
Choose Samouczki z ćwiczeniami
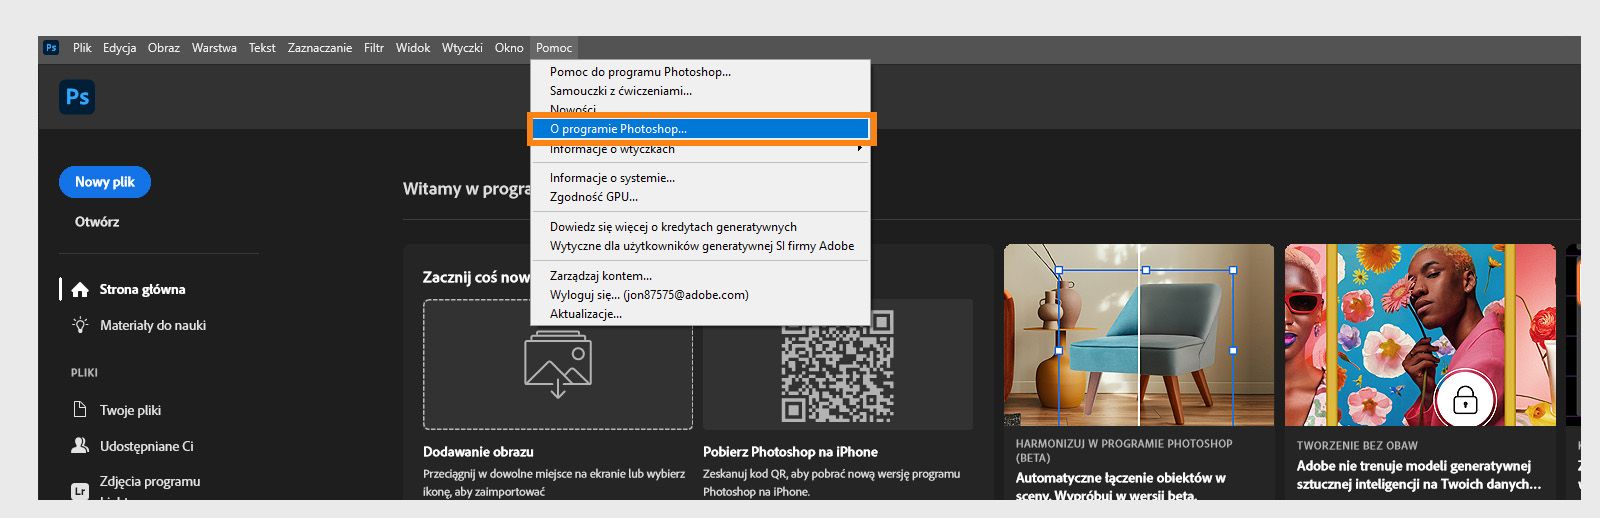(700, 91)
